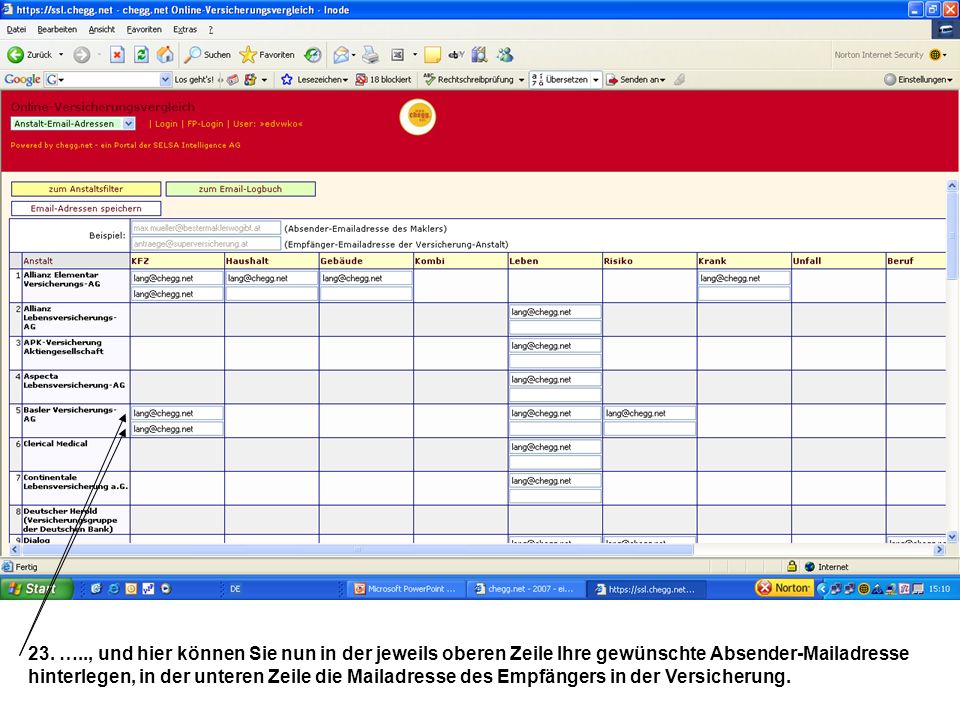Image resolution: width=960 pixels, height=720 pixels.
Task: Click Norton Internet Security globe icon
Action: coord(935,55)
